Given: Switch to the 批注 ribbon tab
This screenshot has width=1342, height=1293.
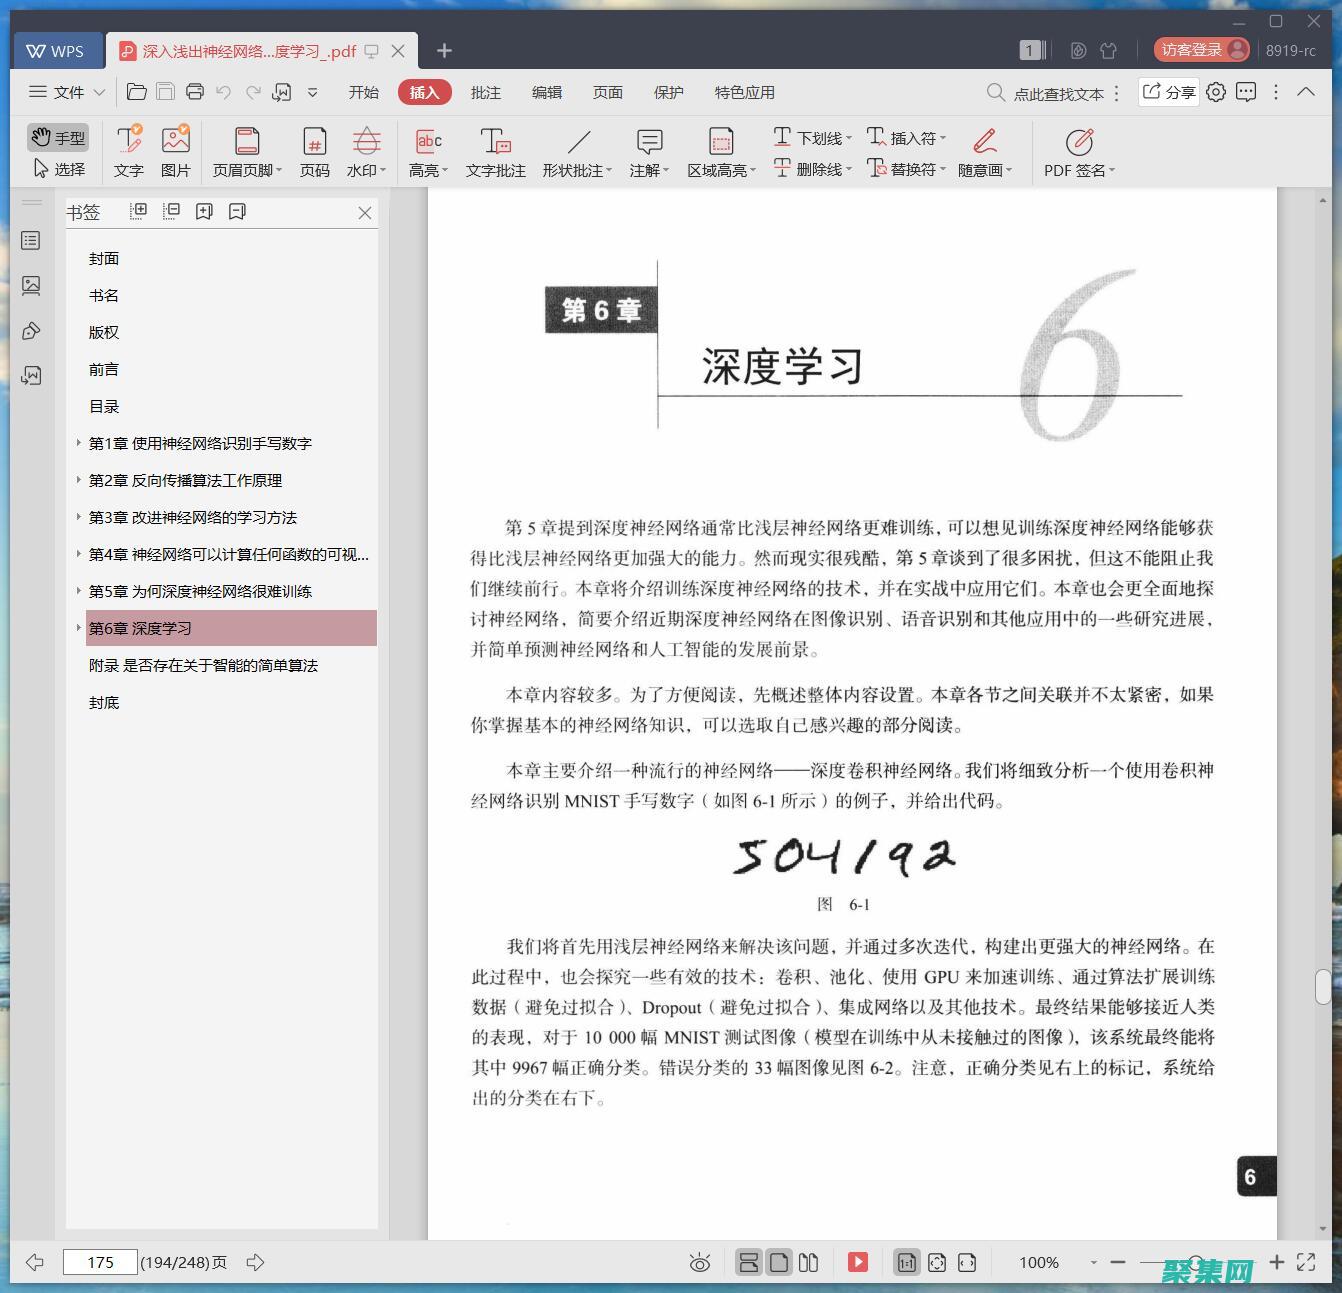Looking at the screenshot, I should [486, 92].
